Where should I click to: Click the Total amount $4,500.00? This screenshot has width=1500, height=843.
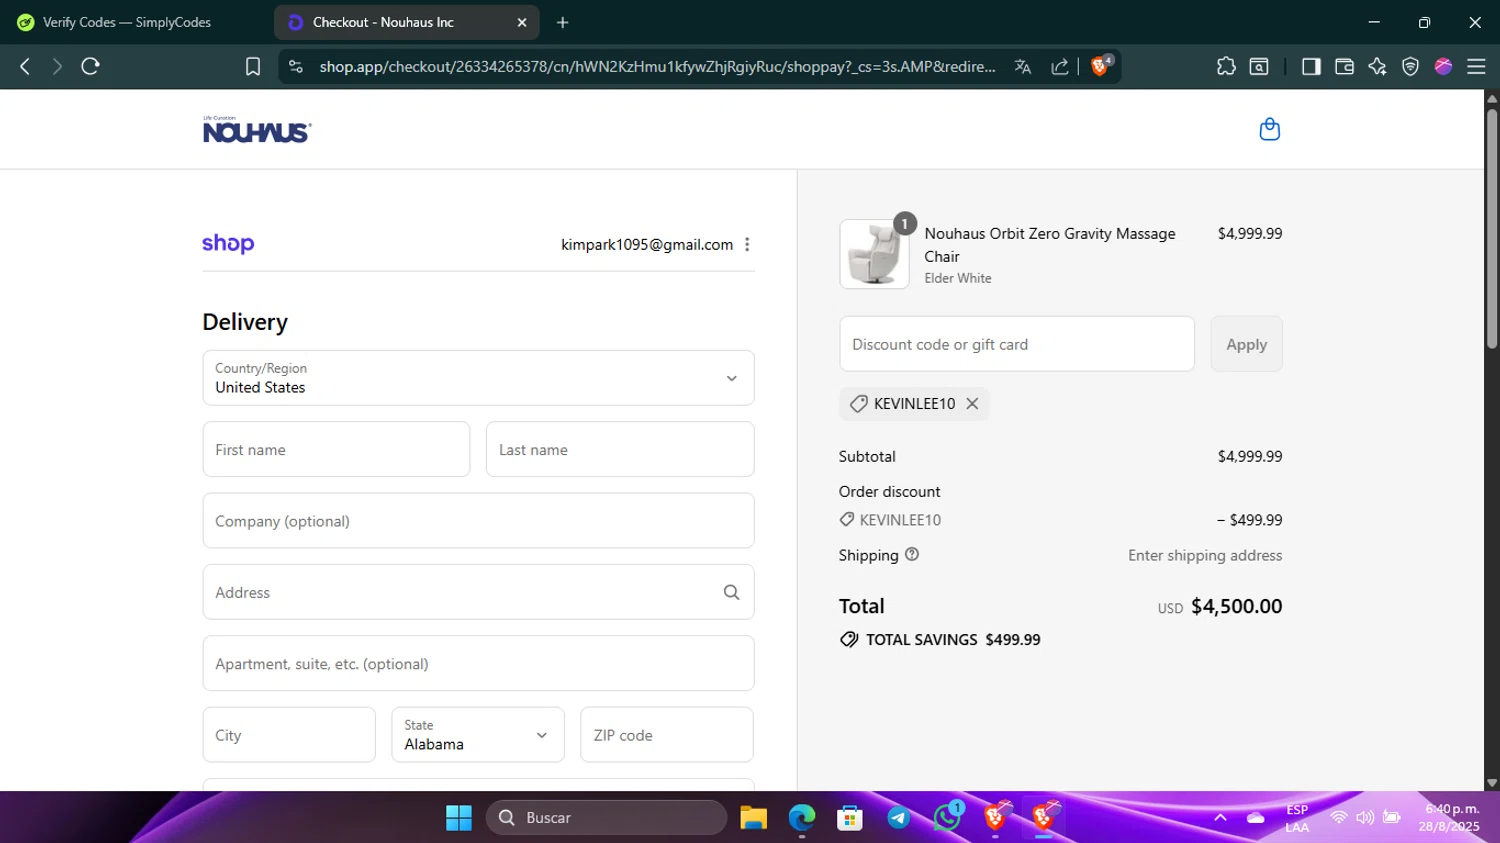click(x=1236, y=606)
